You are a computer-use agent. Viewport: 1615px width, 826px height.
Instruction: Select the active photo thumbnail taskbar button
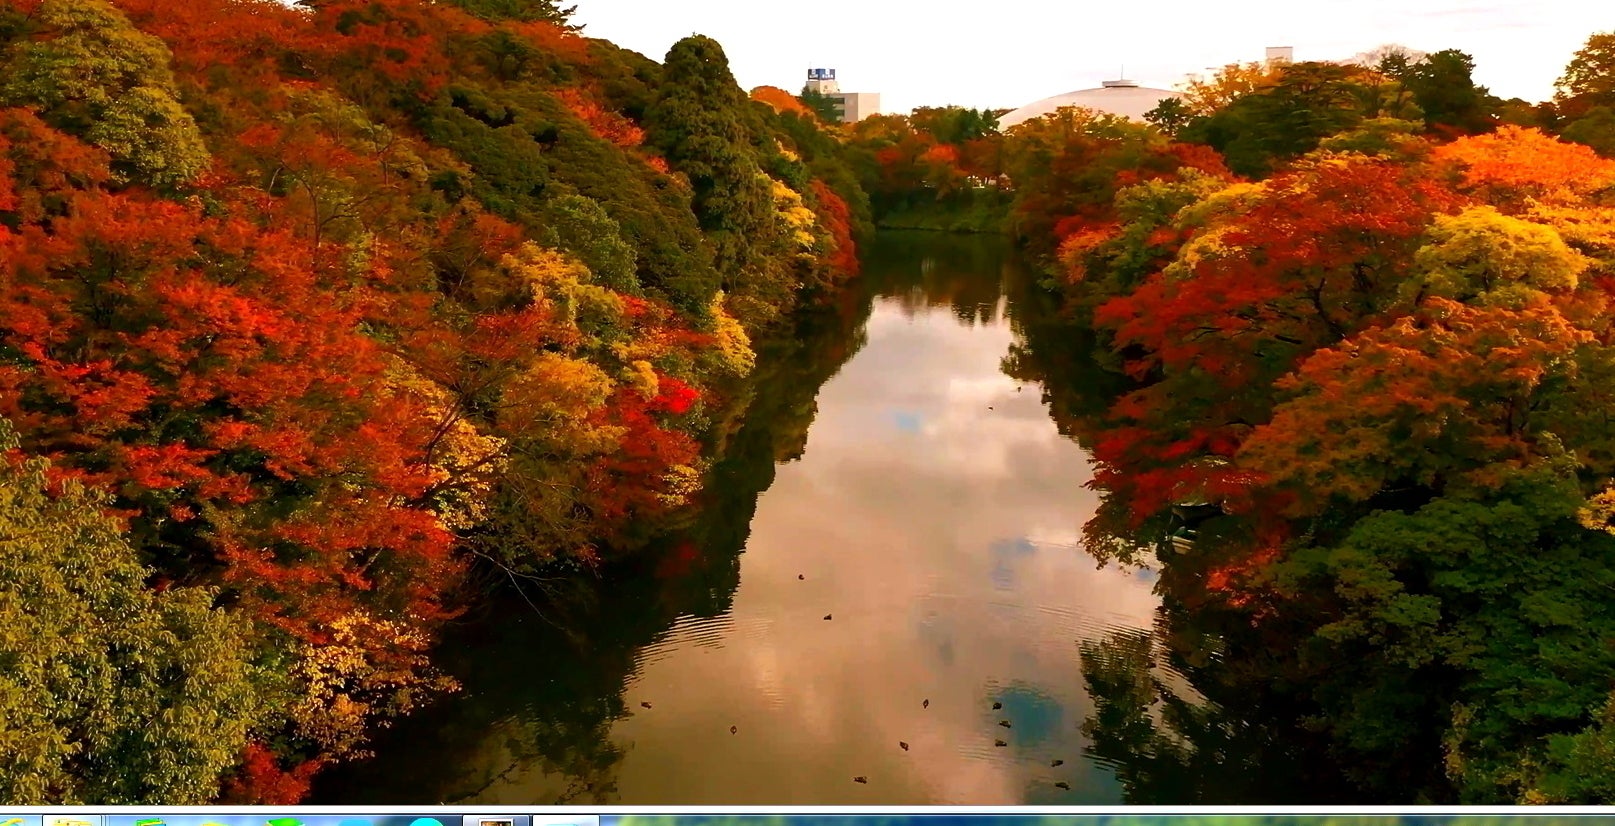point(496,821)
